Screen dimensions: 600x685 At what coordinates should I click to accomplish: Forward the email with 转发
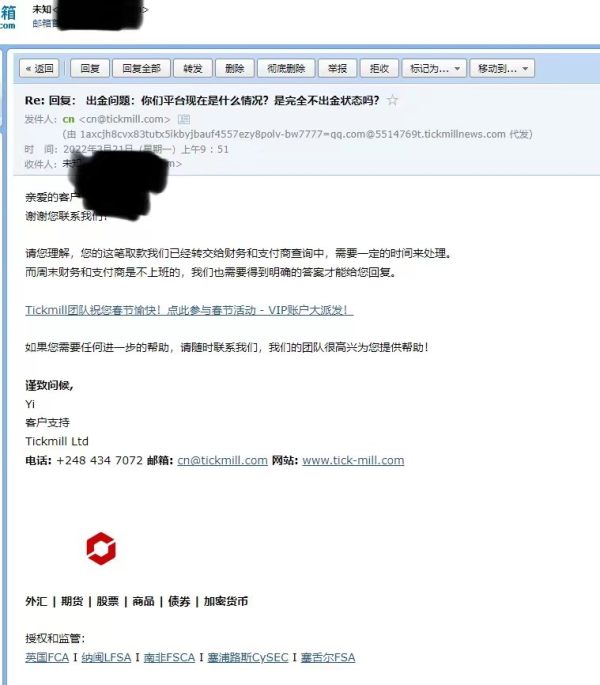coord(193,69)
